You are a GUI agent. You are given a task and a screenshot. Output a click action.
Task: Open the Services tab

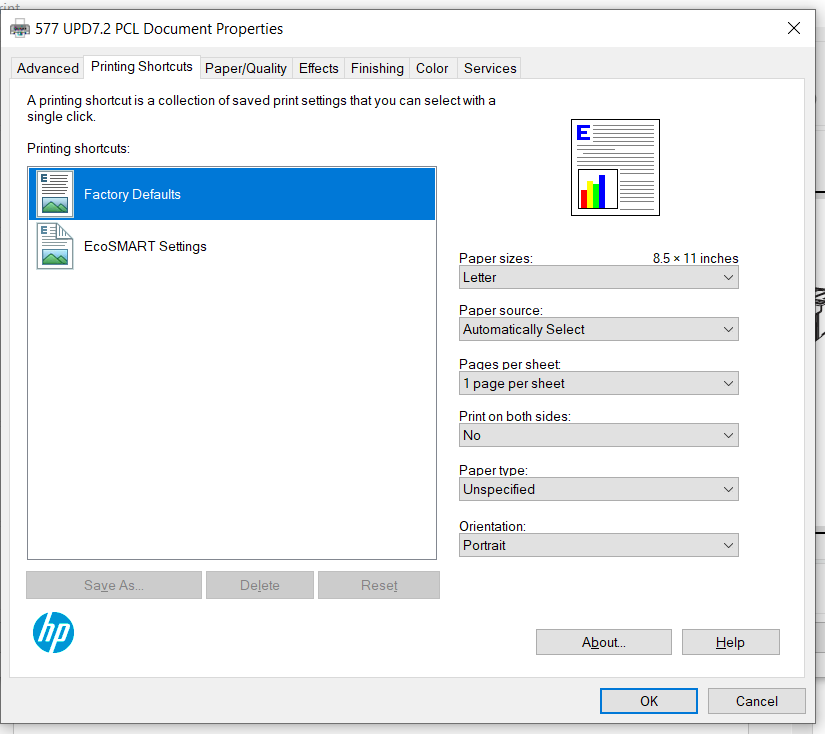coord(489,67)
